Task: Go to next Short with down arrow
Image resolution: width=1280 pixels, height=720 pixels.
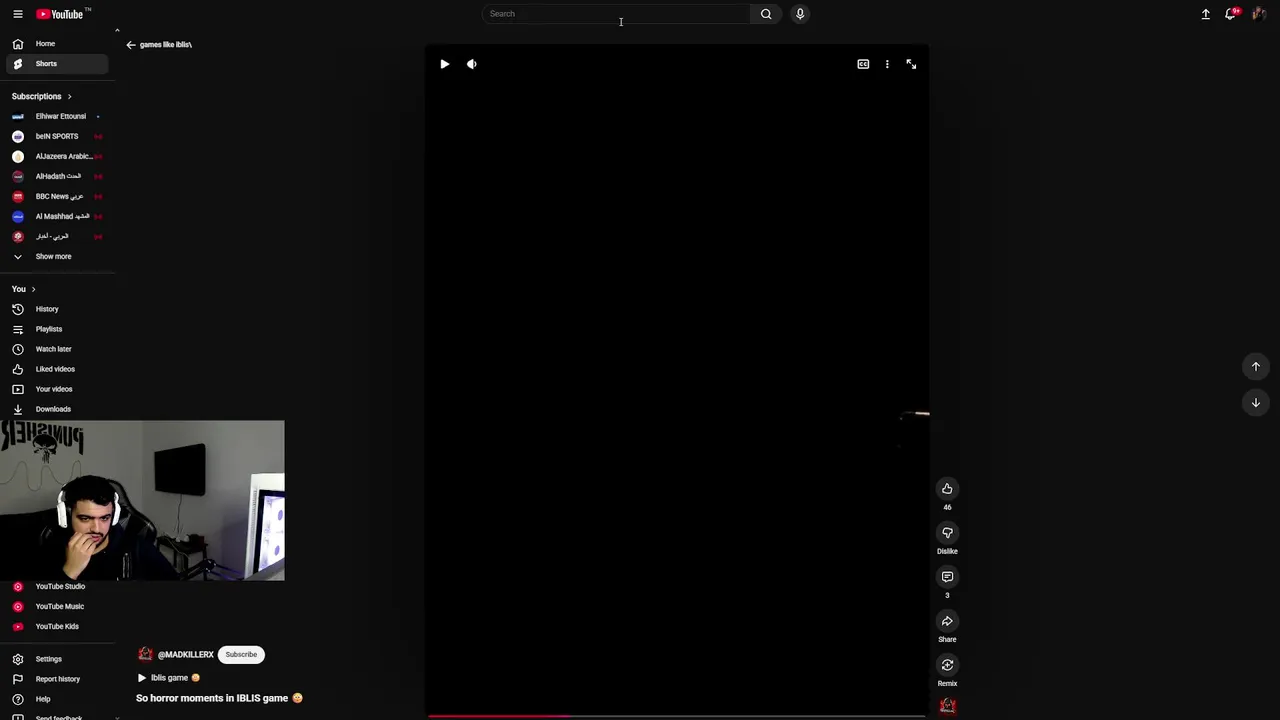Action: [1256, 402]
